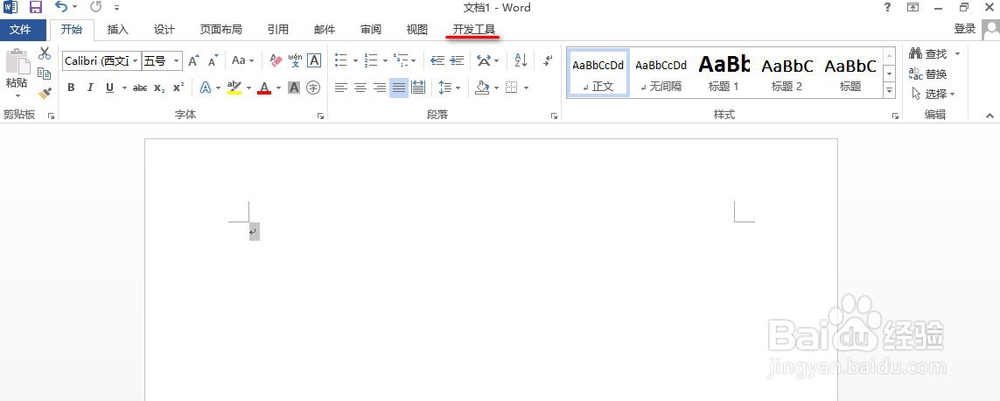
Task: Copy selection using the copy icon
Action: [44, 73]
